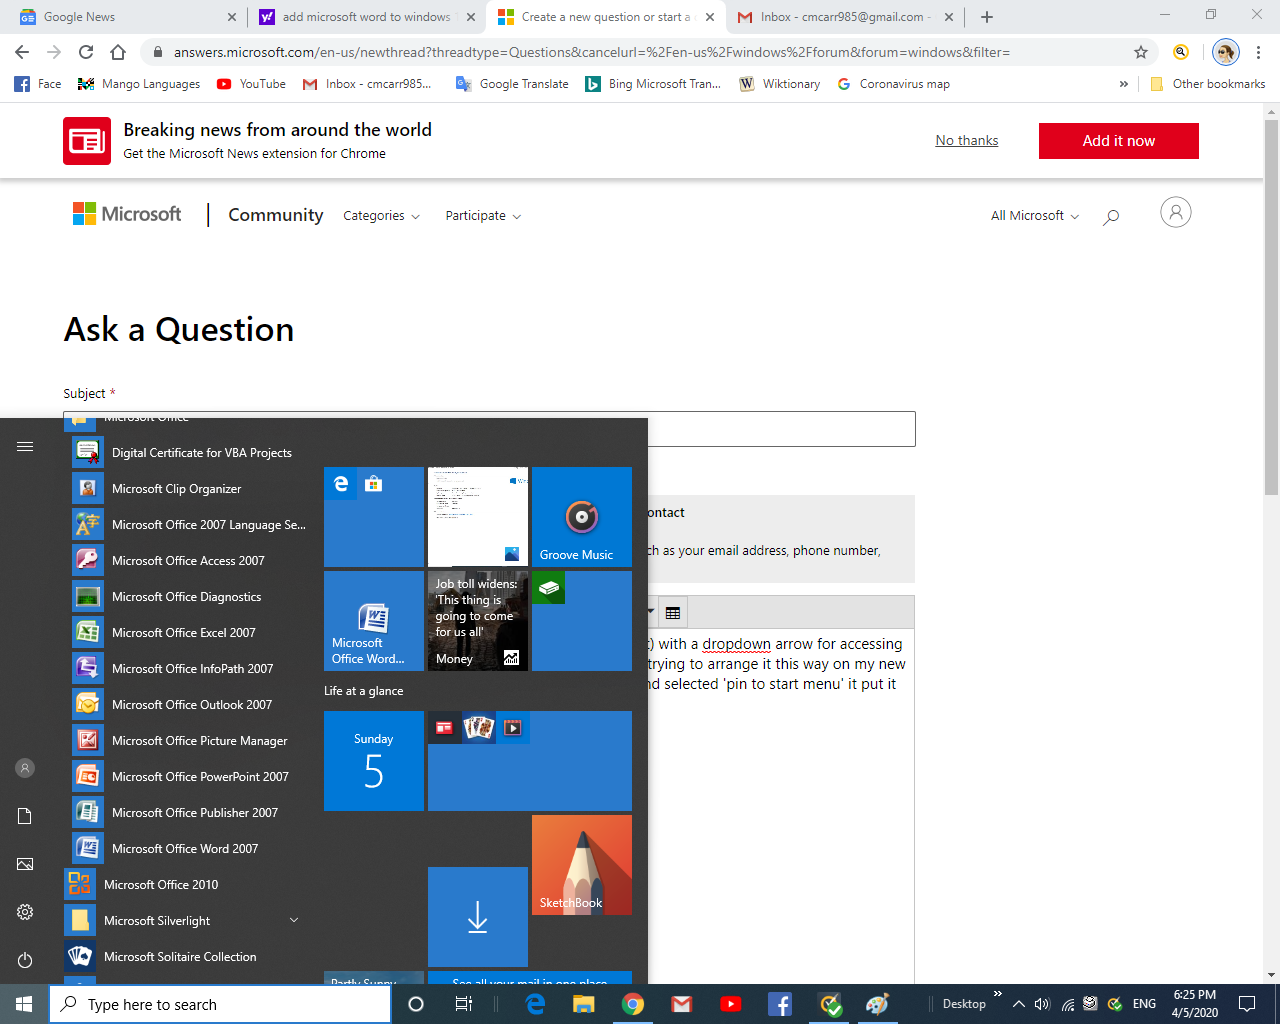Open Facebook shortcut on taskbar

coord(780,1004)
